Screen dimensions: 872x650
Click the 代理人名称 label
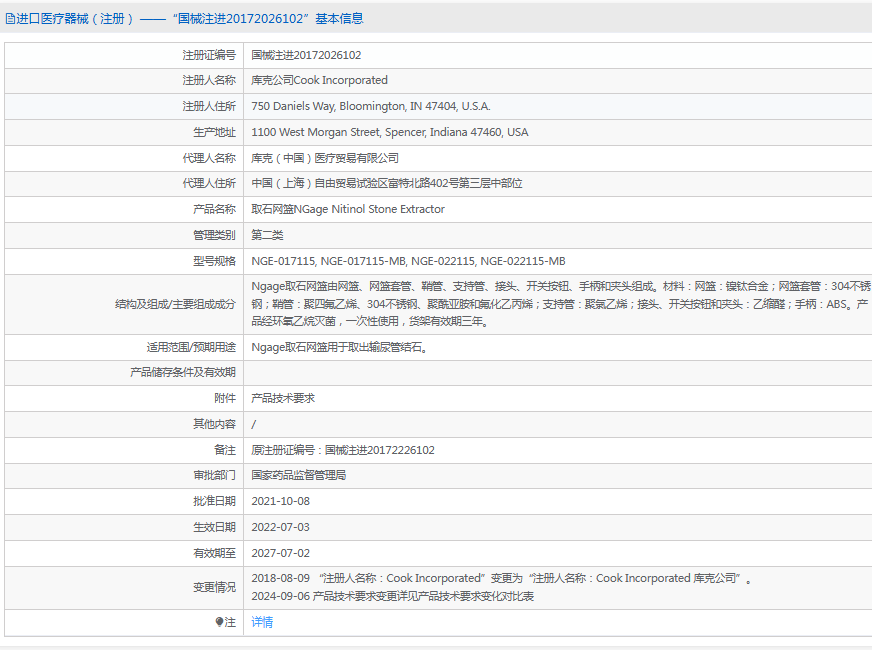pyautogui.click(x=209, y=158)
